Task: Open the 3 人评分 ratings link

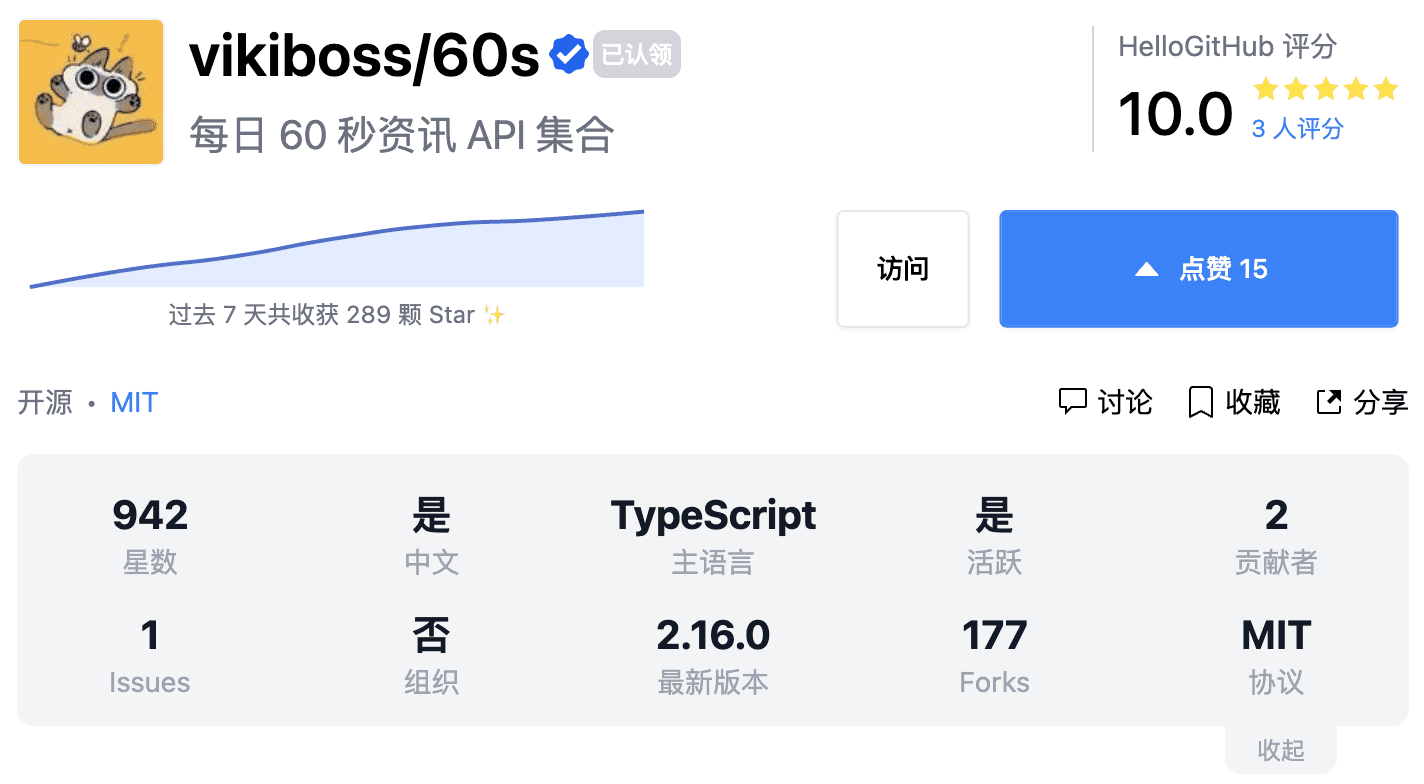Action: pyautogui.click(x=1297, y=129)
